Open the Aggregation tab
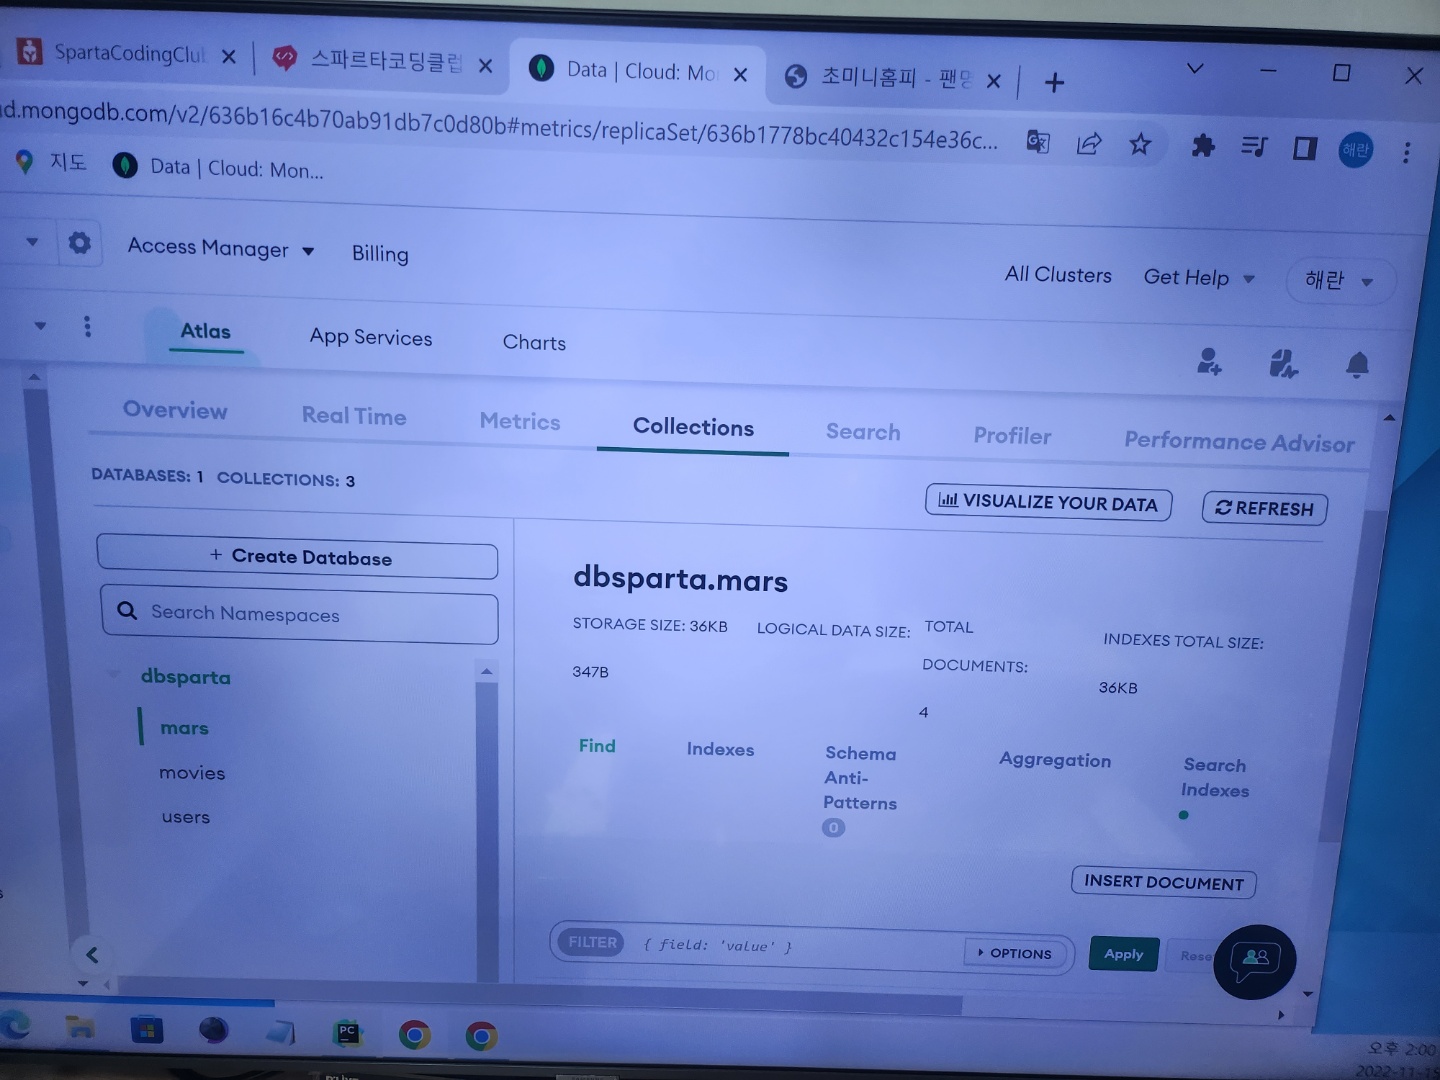This screenshot has height=1080, width=1440. point(1055,760)
